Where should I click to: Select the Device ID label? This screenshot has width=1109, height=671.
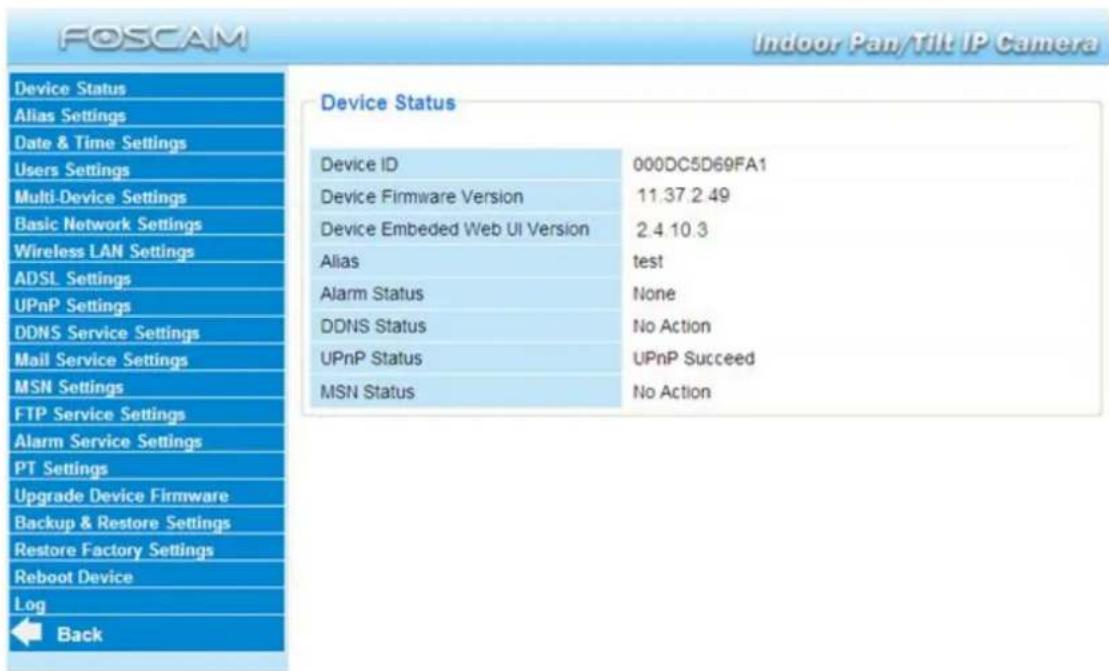click(x=359, y=165)
